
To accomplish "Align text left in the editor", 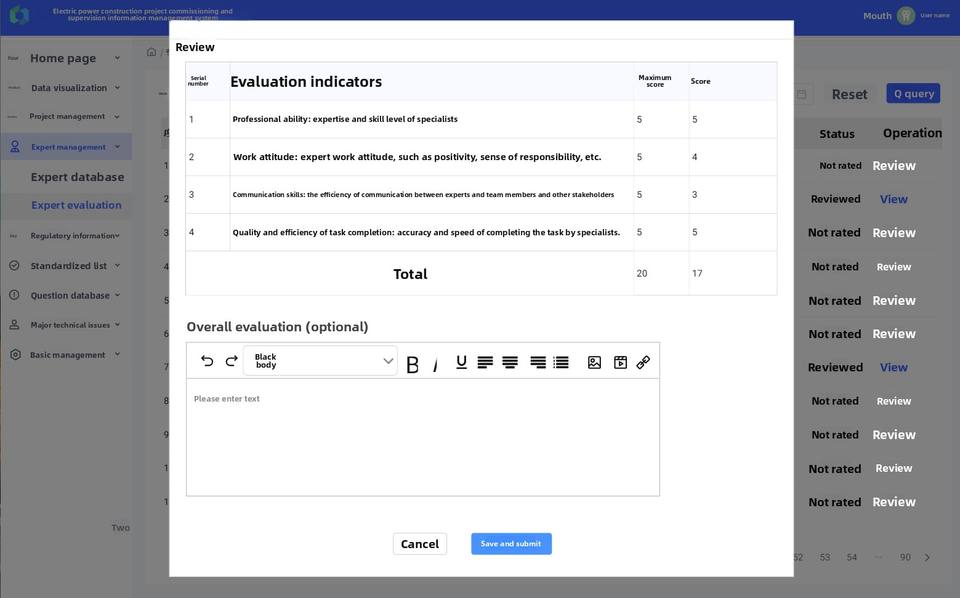I will (x=485, y=362).
